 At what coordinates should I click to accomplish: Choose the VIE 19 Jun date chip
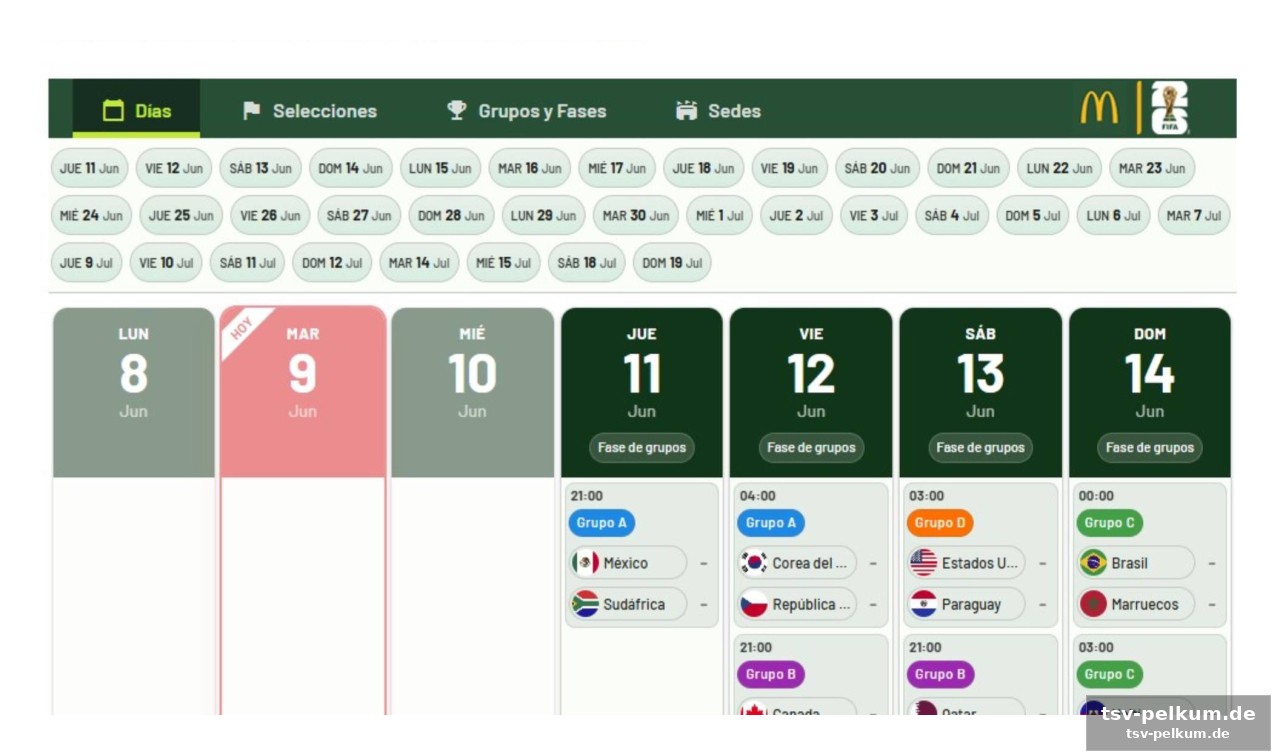click(790, 168)
